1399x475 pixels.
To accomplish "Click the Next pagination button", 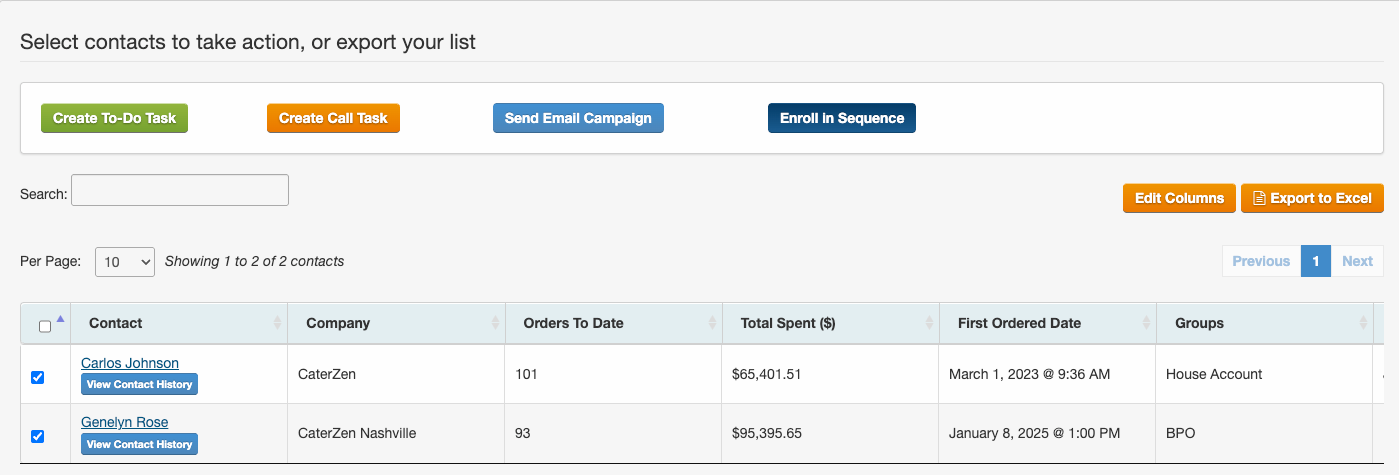I will pos(1357,261).
